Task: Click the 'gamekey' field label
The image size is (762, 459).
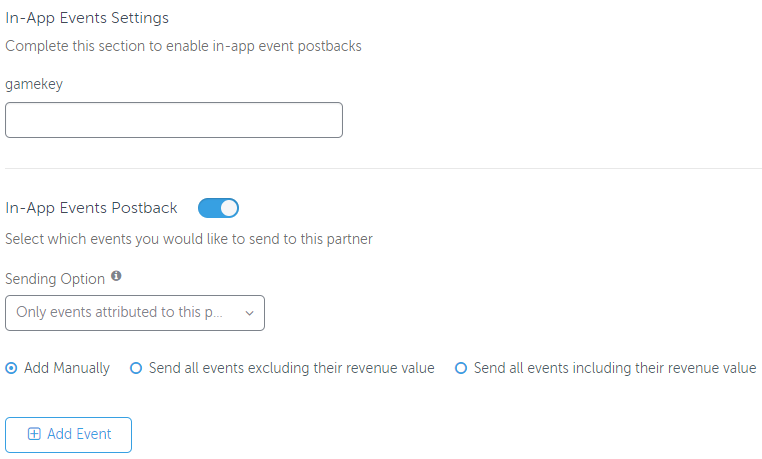Action: (34, 84)
